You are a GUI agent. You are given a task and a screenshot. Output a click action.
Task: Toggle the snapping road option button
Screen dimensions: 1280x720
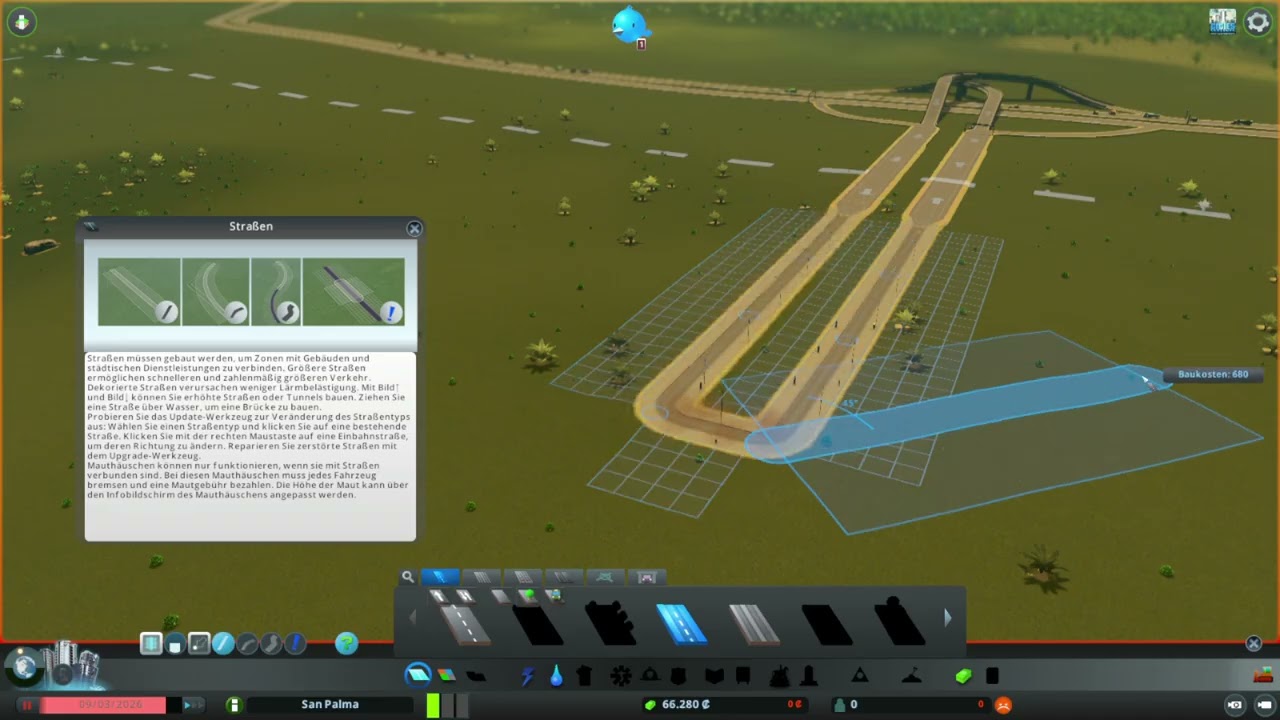tap(199, 644)
